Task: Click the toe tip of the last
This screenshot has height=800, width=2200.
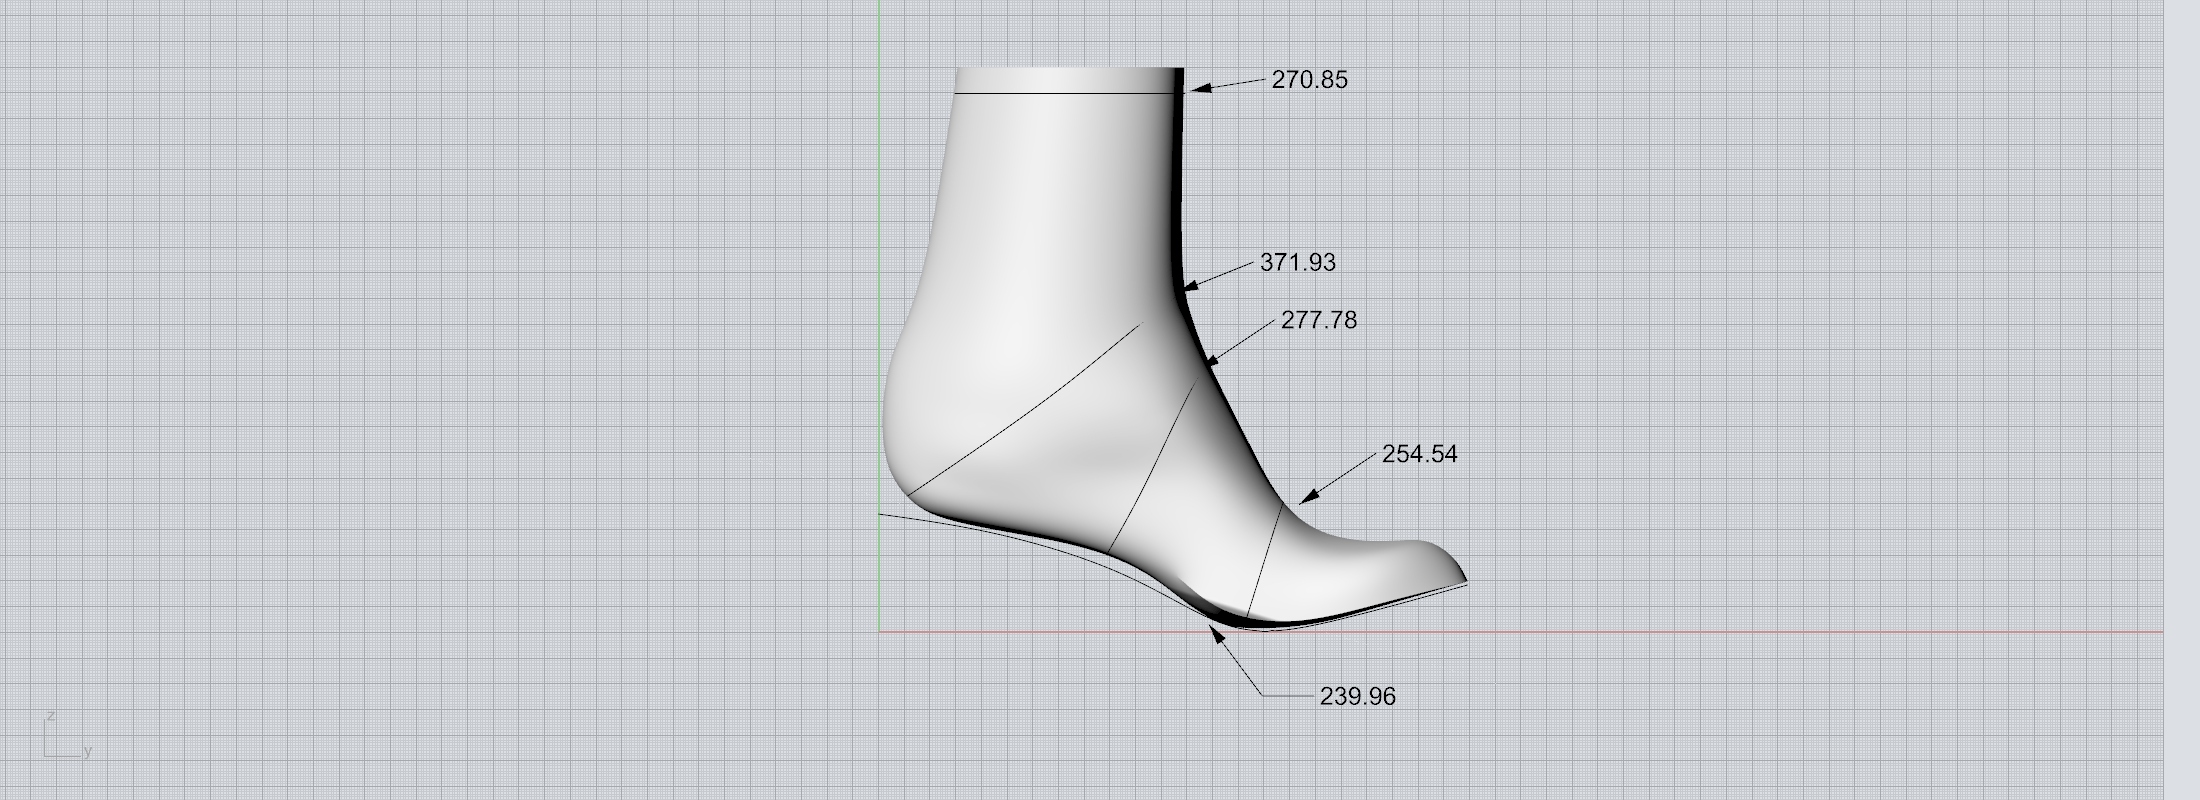Action: 1462,577
